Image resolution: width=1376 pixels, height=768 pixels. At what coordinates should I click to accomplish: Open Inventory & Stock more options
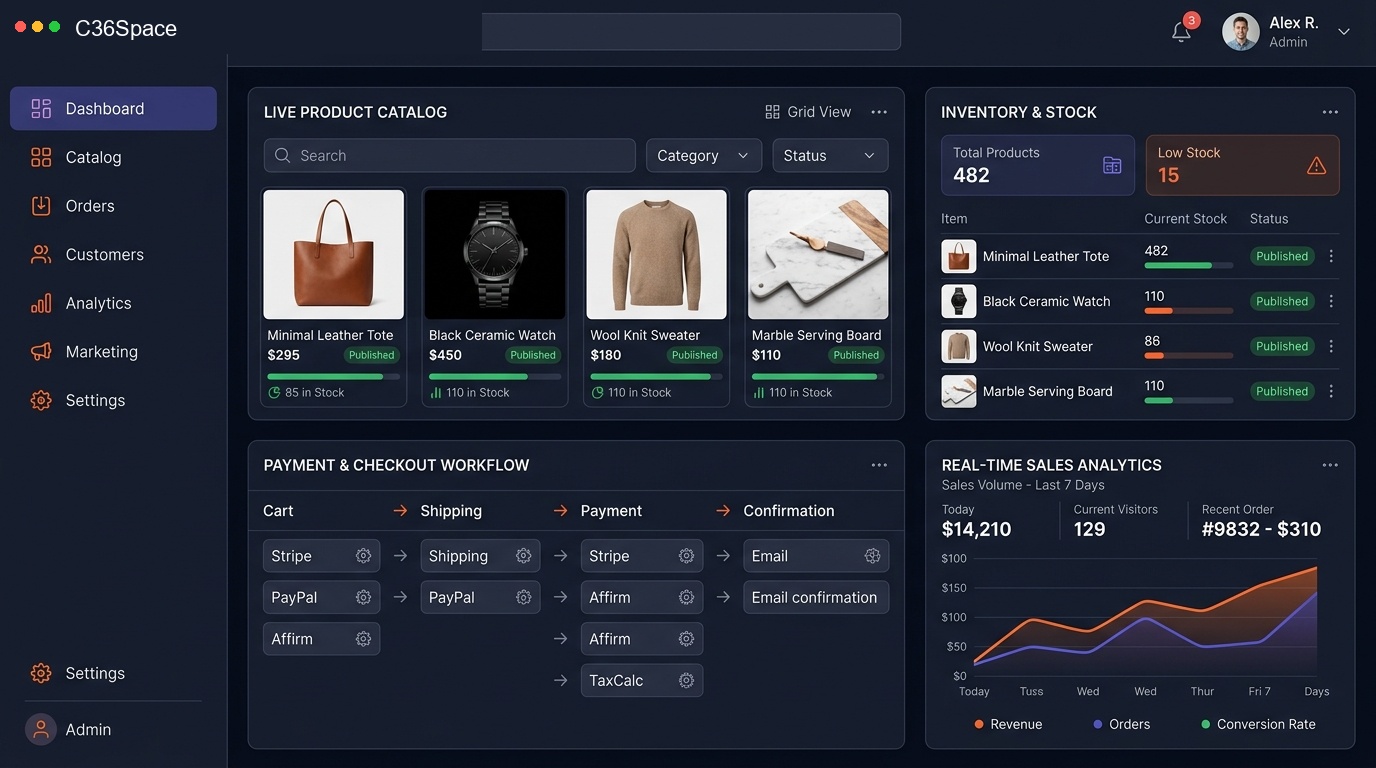tap(1330, 112)
